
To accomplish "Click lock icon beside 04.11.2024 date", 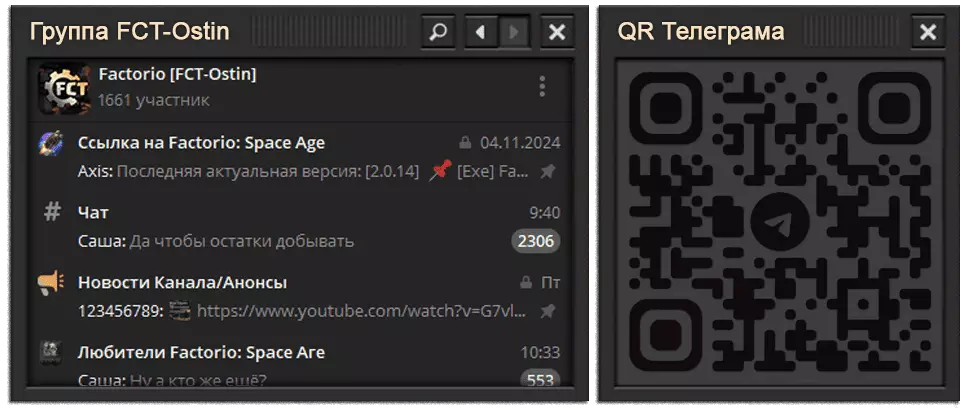I will coord(465,143).
